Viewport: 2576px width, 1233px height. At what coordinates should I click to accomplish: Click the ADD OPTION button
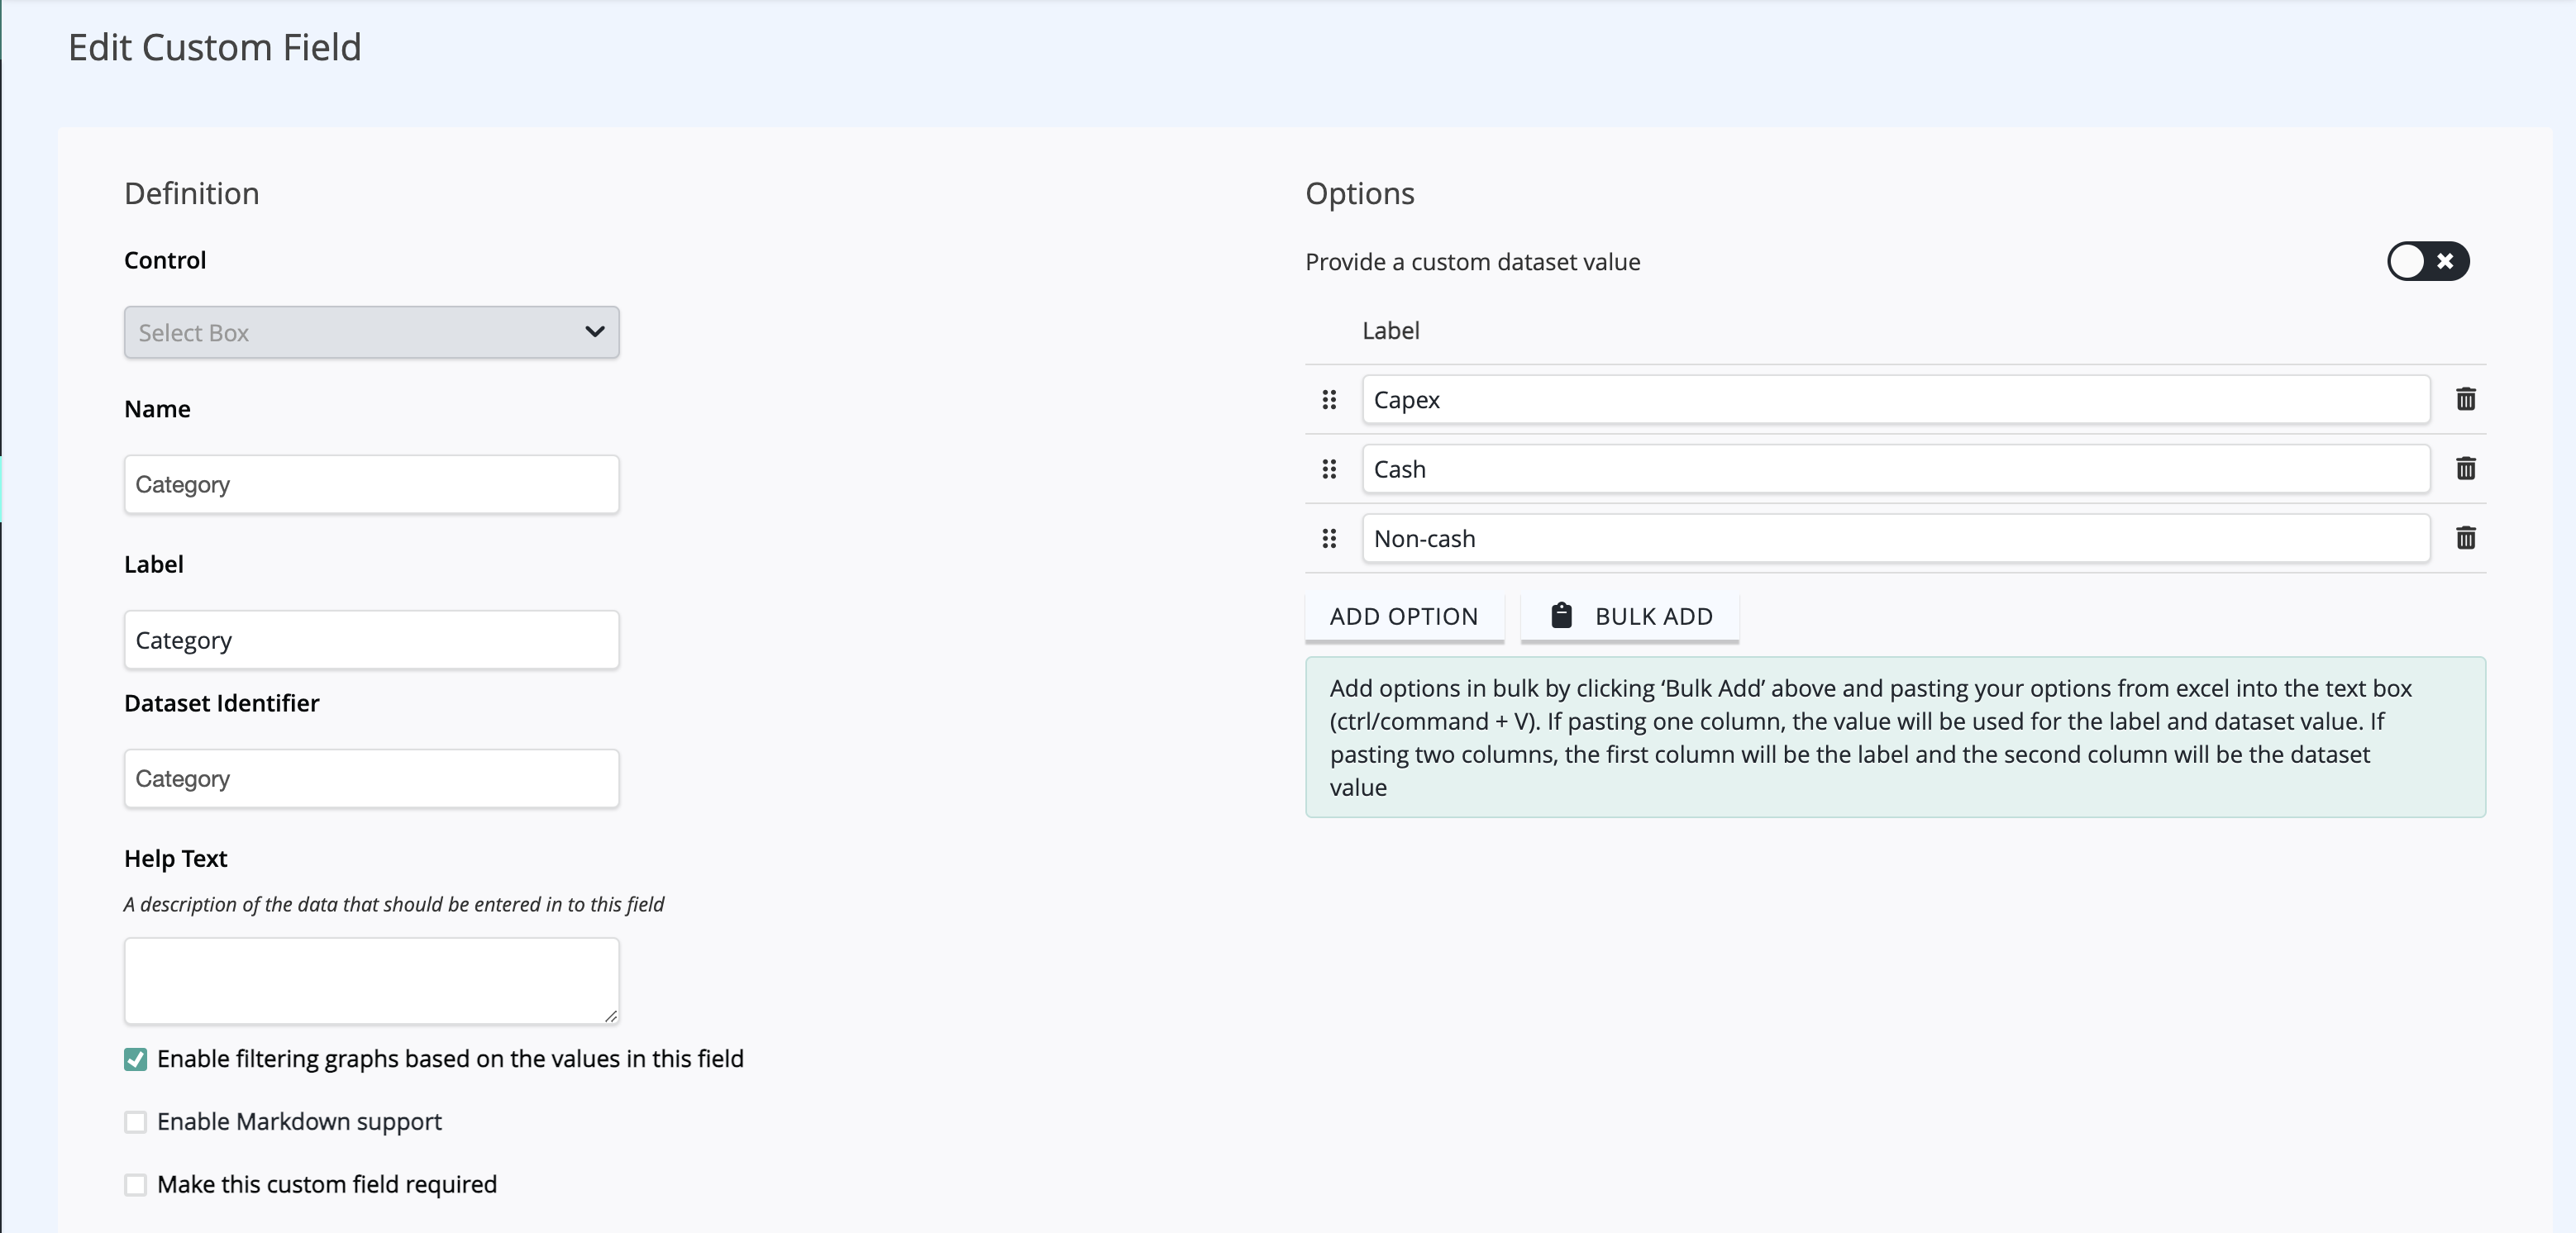point(1404,617)
